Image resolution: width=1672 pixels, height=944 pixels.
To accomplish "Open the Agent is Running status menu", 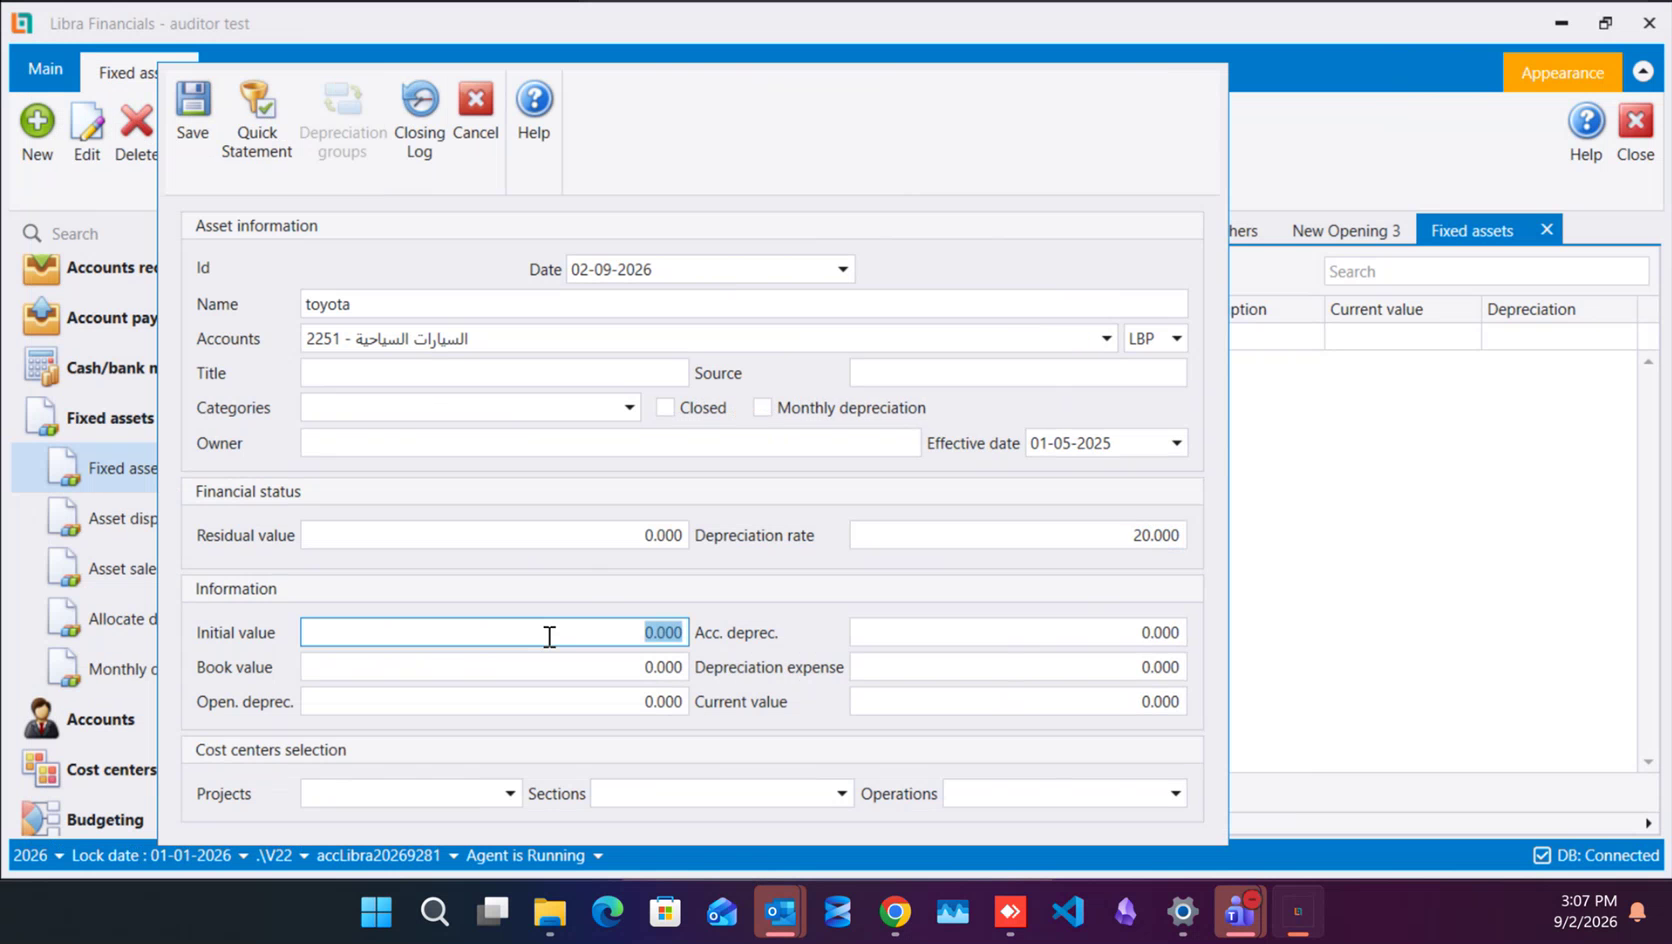I will tap(534, 856).
